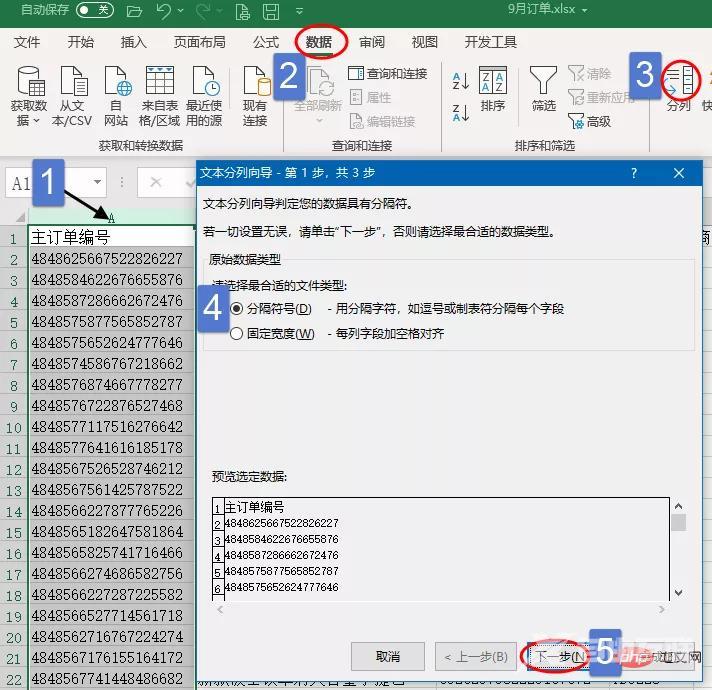Switch to the 公式 (Formulas) tab
Screen dimensions: 712x690
(266, 43)
